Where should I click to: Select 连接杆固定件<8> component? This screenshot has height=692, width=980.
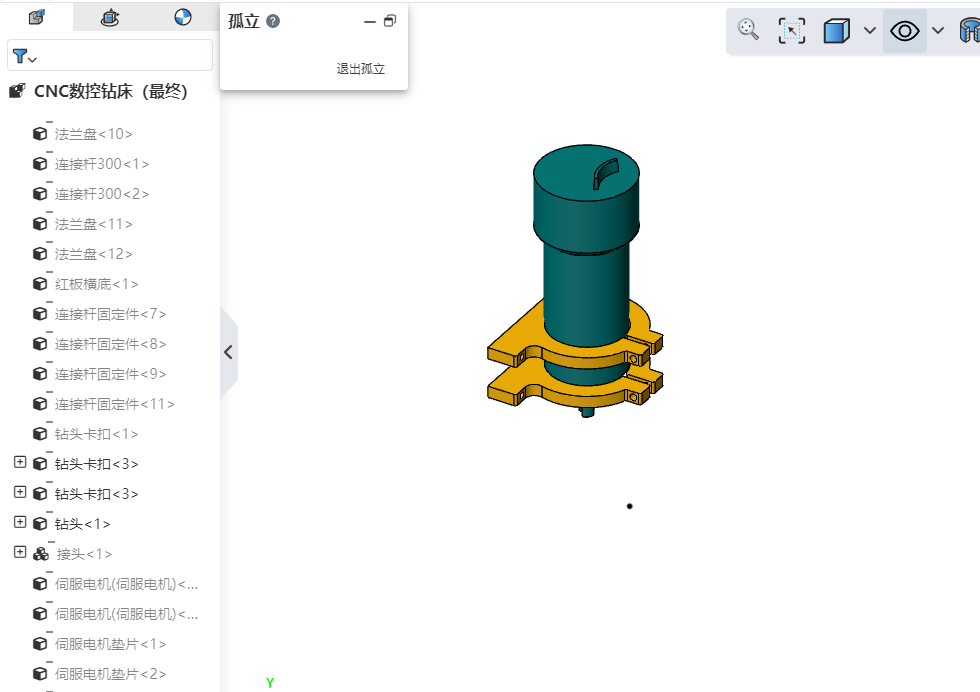click(x=110, y=344)
